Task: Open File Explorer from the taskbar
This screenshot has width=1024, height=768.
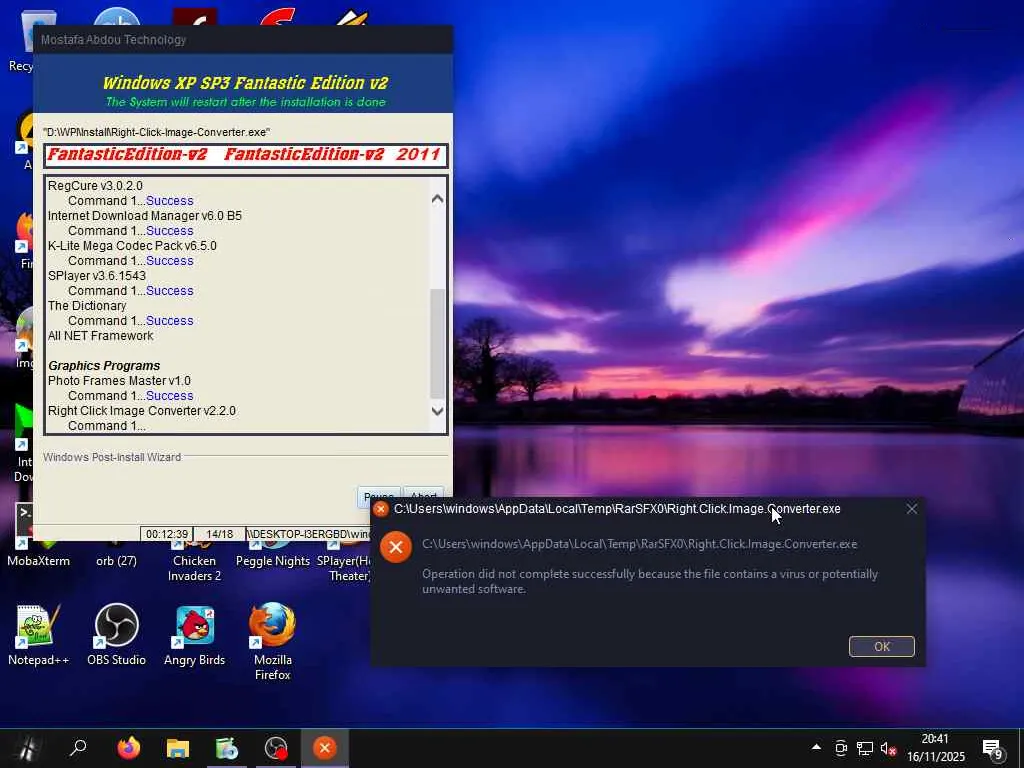Action: click(178, 748)
